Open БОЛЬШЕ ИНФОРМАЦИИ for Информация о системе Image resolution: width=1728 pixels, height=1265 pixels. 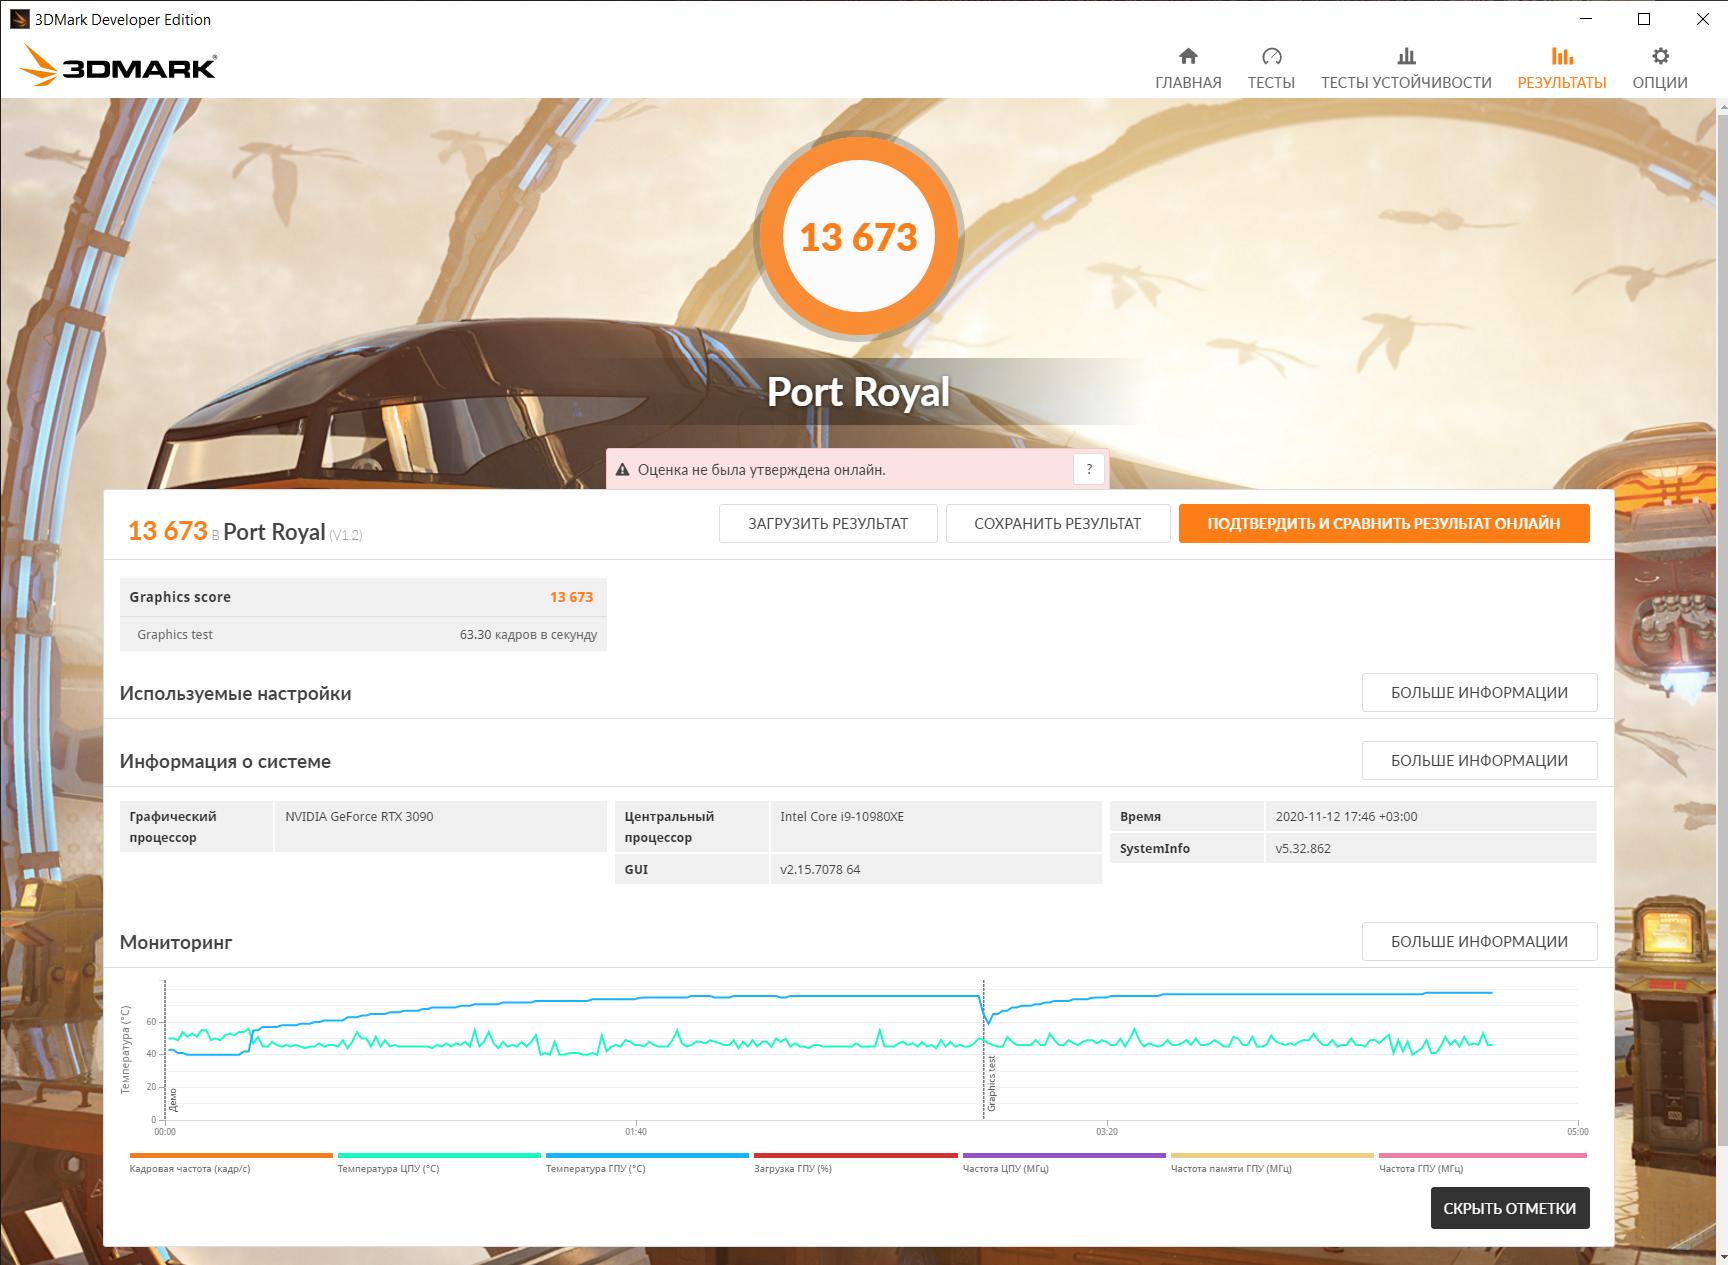pos(1479,760)
